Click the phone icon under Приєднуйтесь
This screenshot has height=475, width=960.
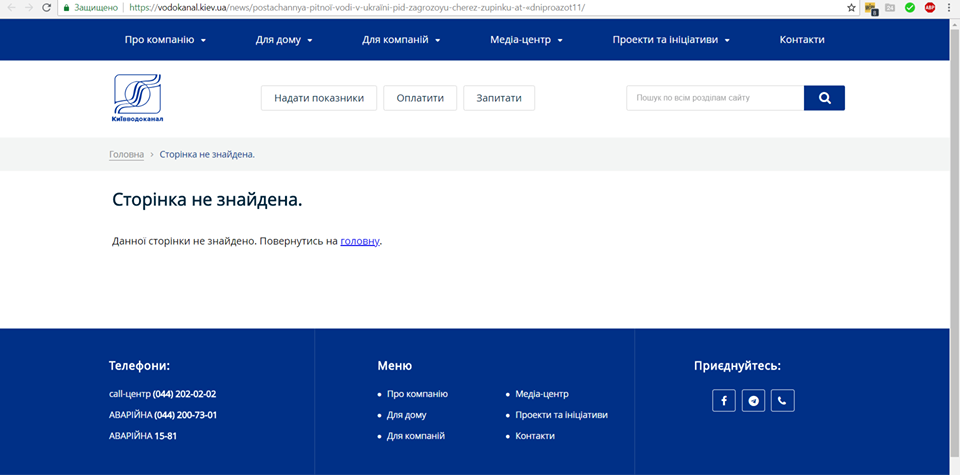(782, 401)
